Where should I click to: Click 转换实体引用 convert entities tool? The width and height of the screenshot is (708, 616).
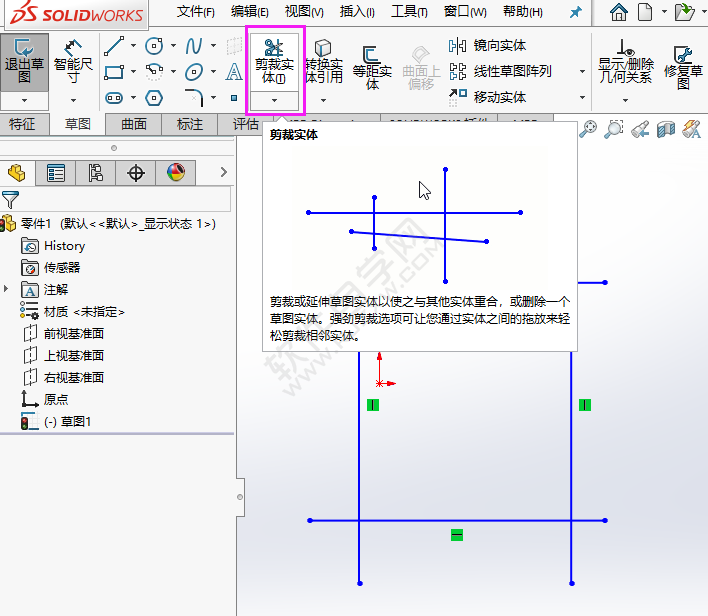323,62
